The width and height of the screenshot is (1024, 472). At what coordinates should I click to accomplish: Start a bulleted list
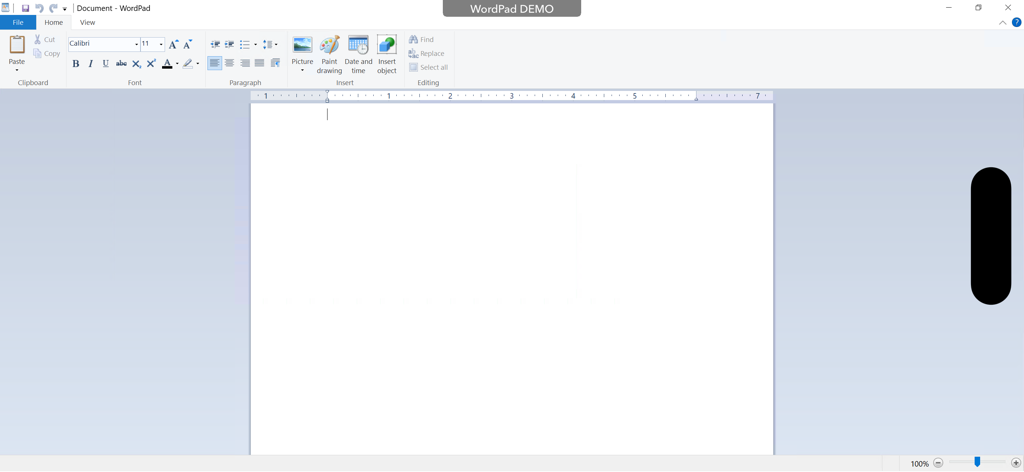[x=245, y=44]
